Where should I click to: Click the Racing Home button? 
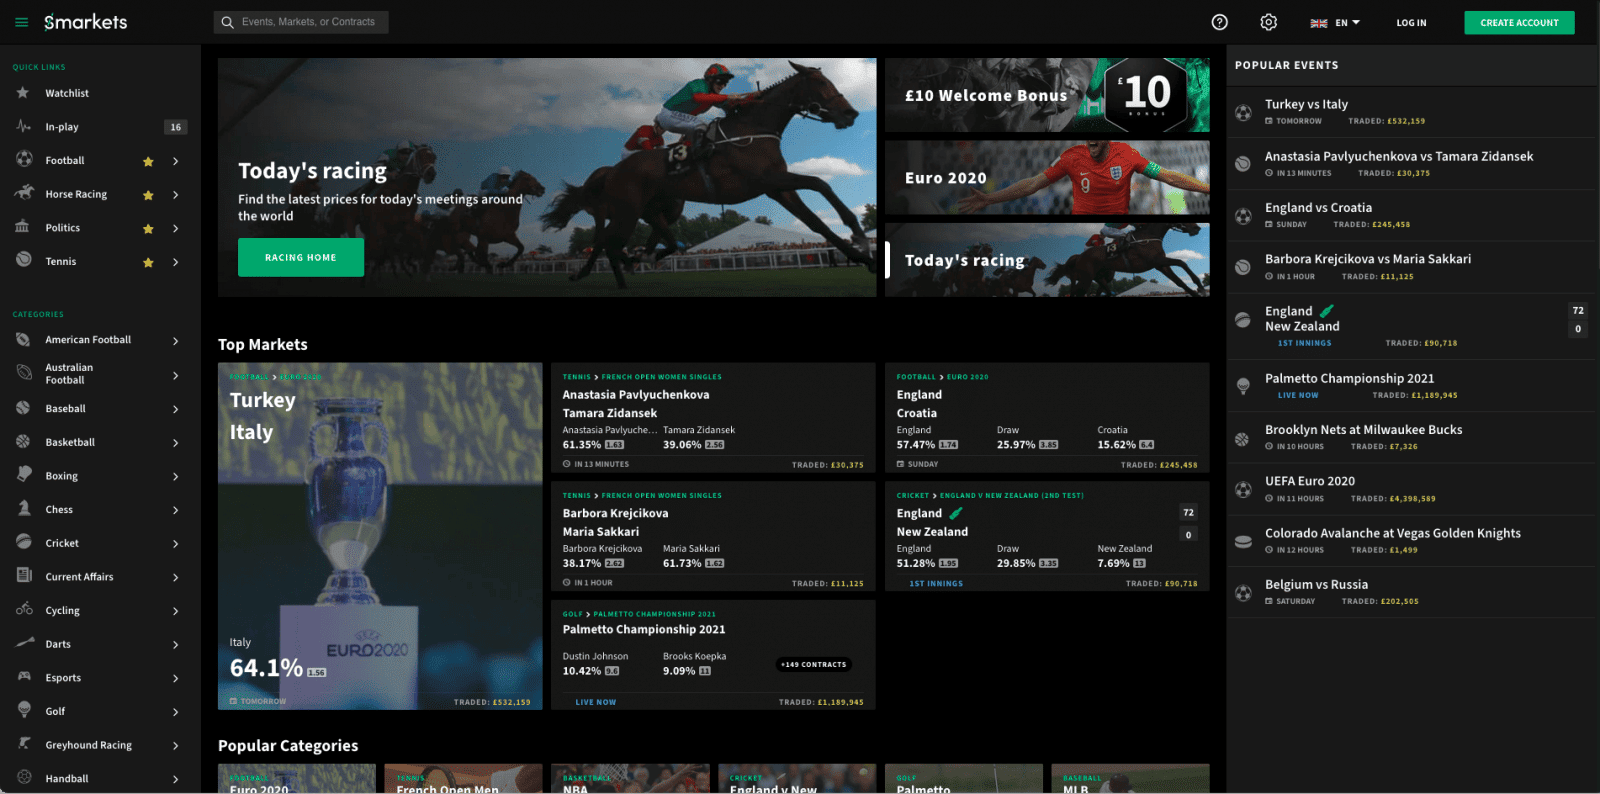click(301, 257)
